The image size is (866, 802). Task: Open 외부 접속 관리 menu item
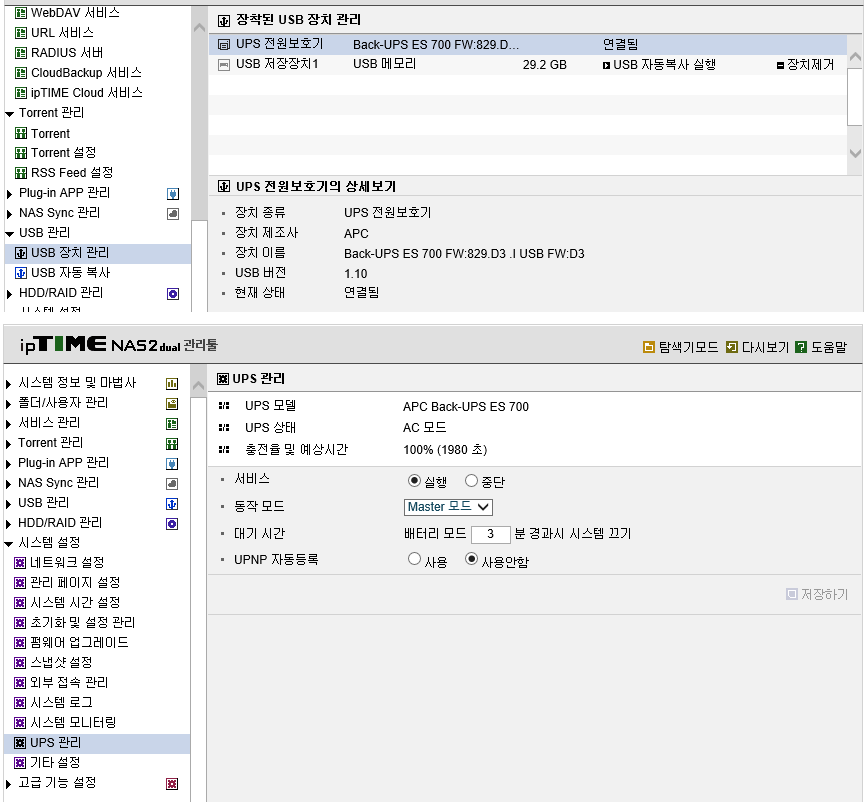tap(69, 682)
